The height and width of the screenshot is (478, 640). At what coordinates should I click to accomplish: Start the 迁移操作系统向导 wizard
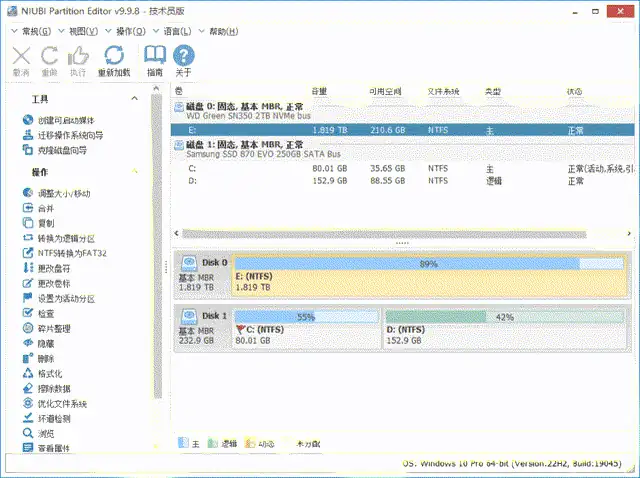point(63,135)
